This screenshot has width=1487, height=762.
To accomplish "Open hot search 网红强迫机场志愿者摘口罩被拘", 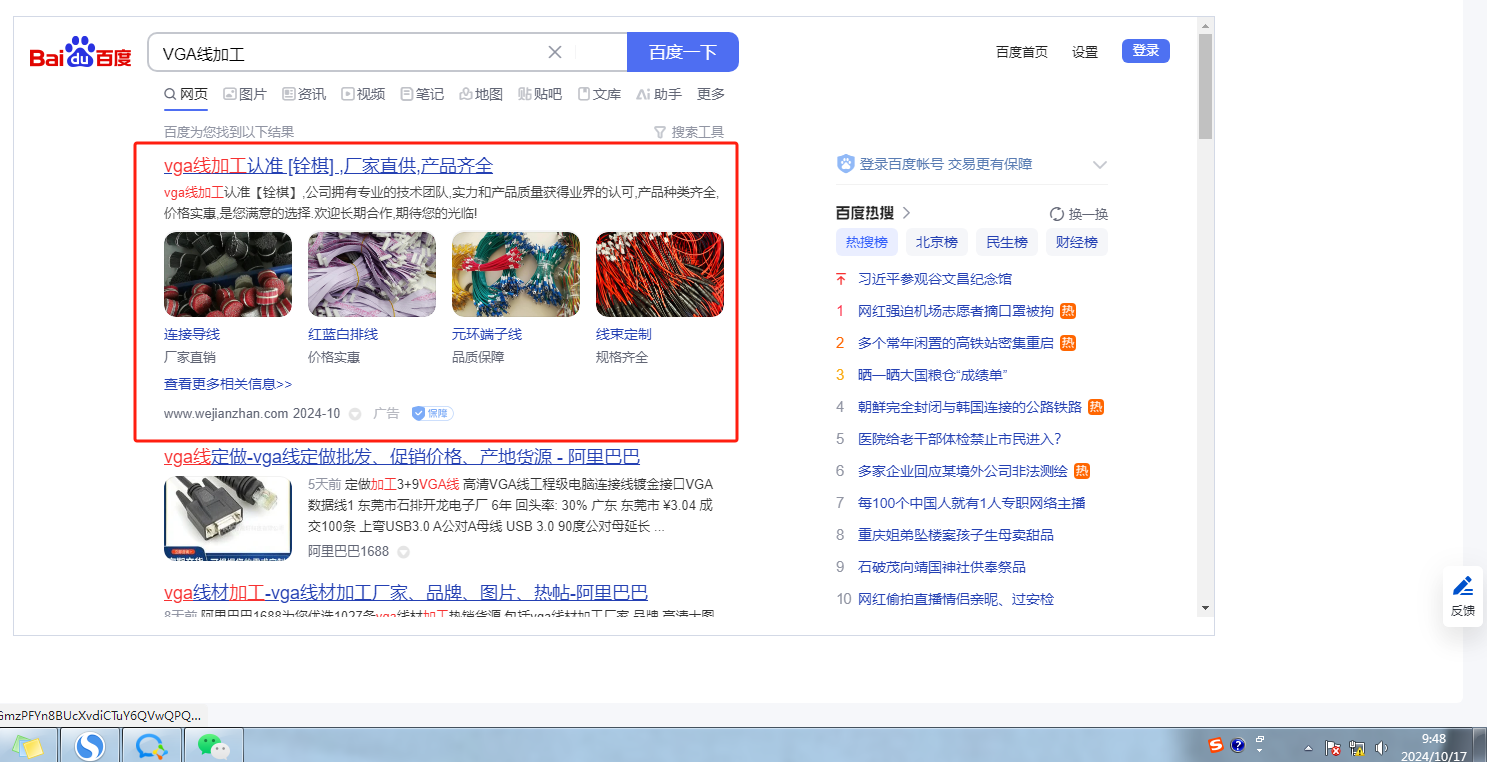I will click(956, 311).
